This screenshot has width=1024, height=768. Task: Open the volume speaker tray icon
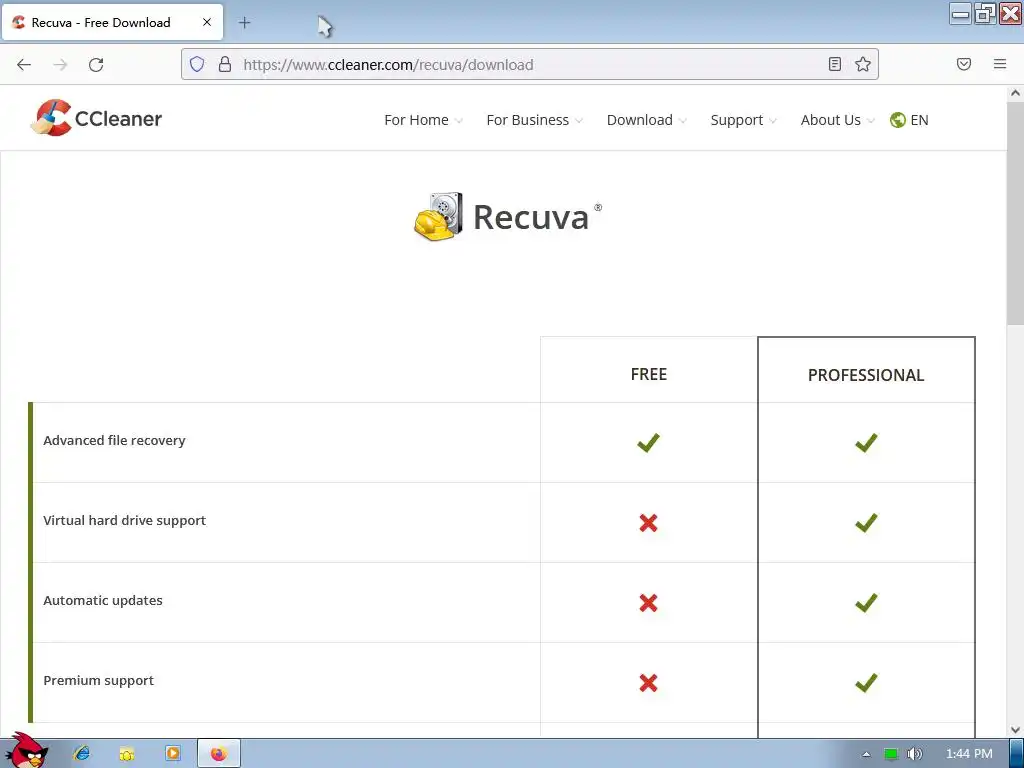(x=914, y=754)
